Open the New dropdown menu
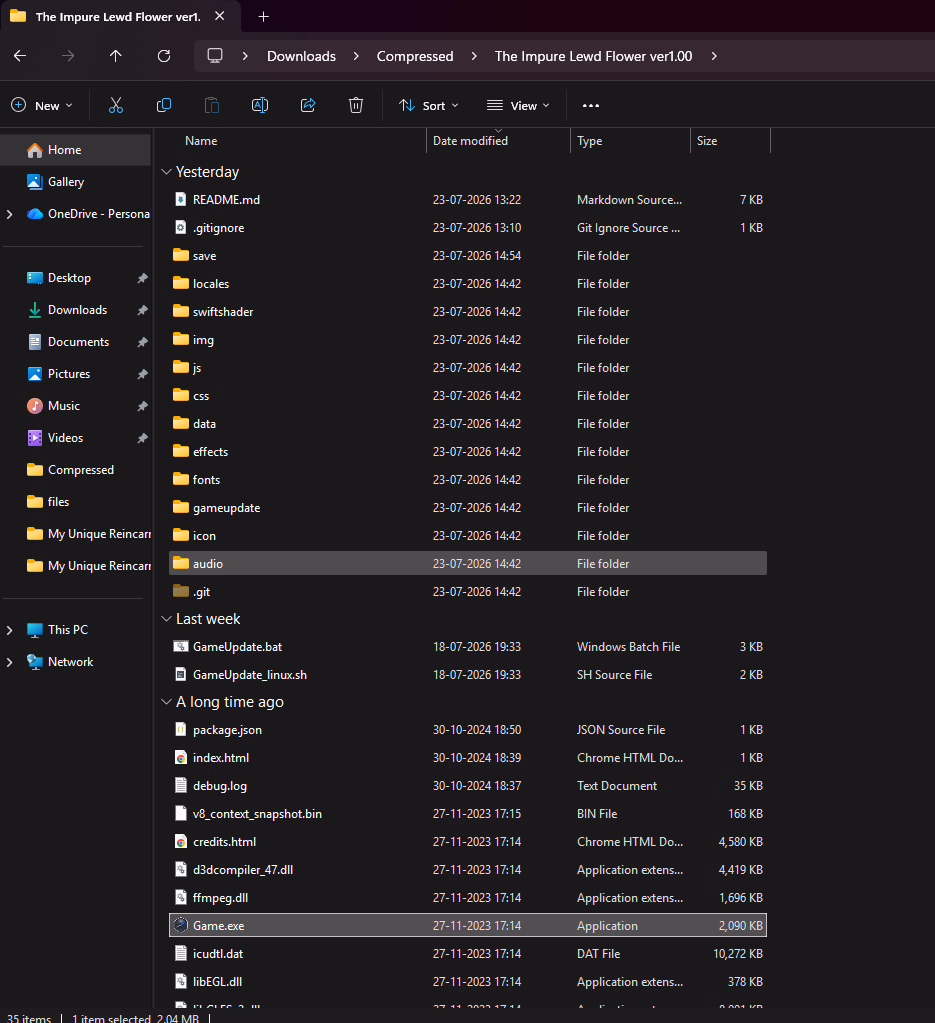 pyautogui.click(x=42, y=105)
